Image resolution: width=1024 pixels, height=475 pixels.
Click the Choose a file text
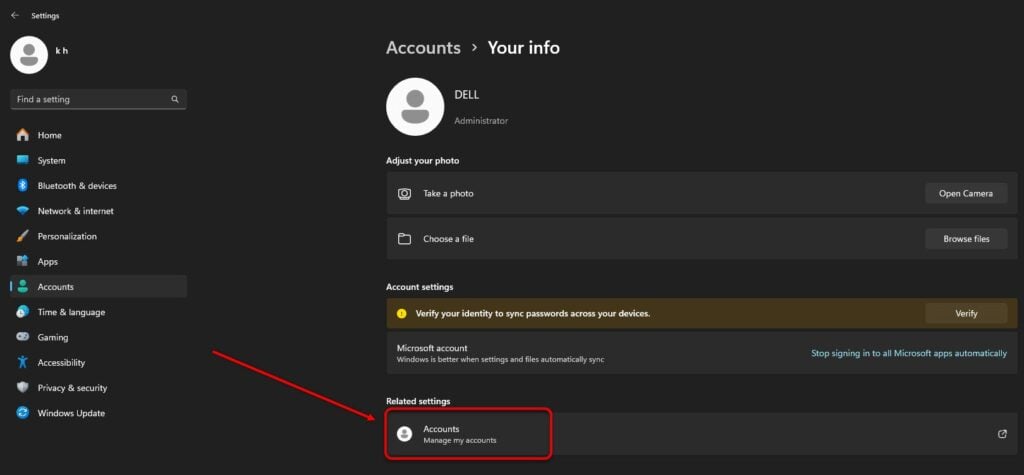(449, 239)
